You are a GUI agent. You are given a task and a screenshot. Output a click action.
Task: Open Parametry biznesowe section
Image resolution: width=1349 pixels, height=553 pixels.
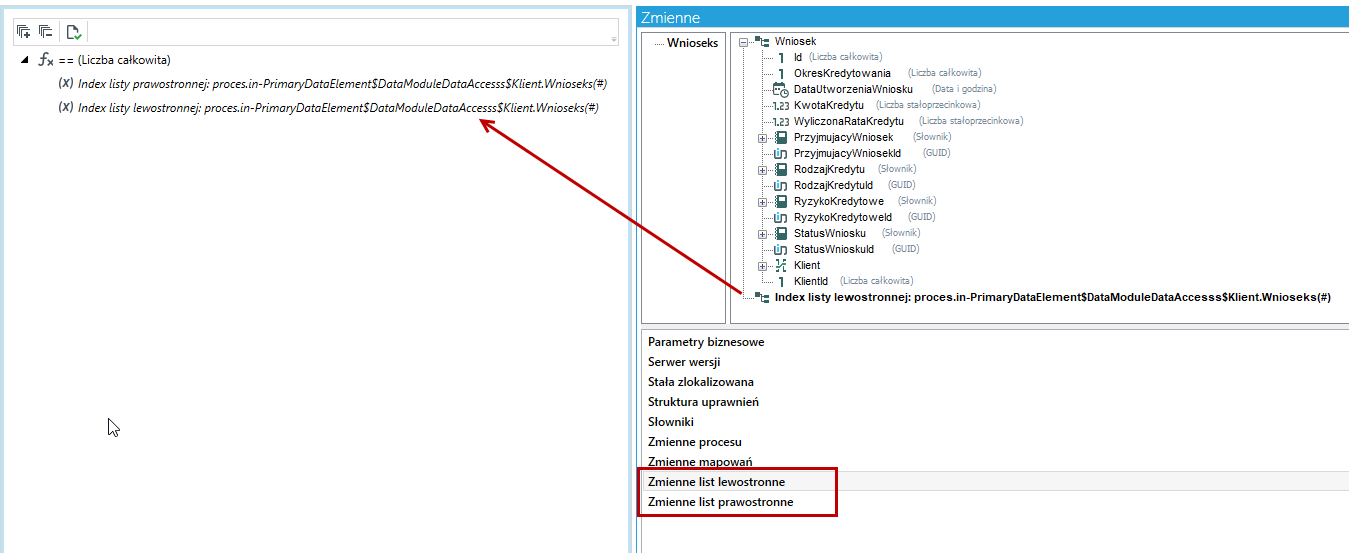(x=706, y=342)
